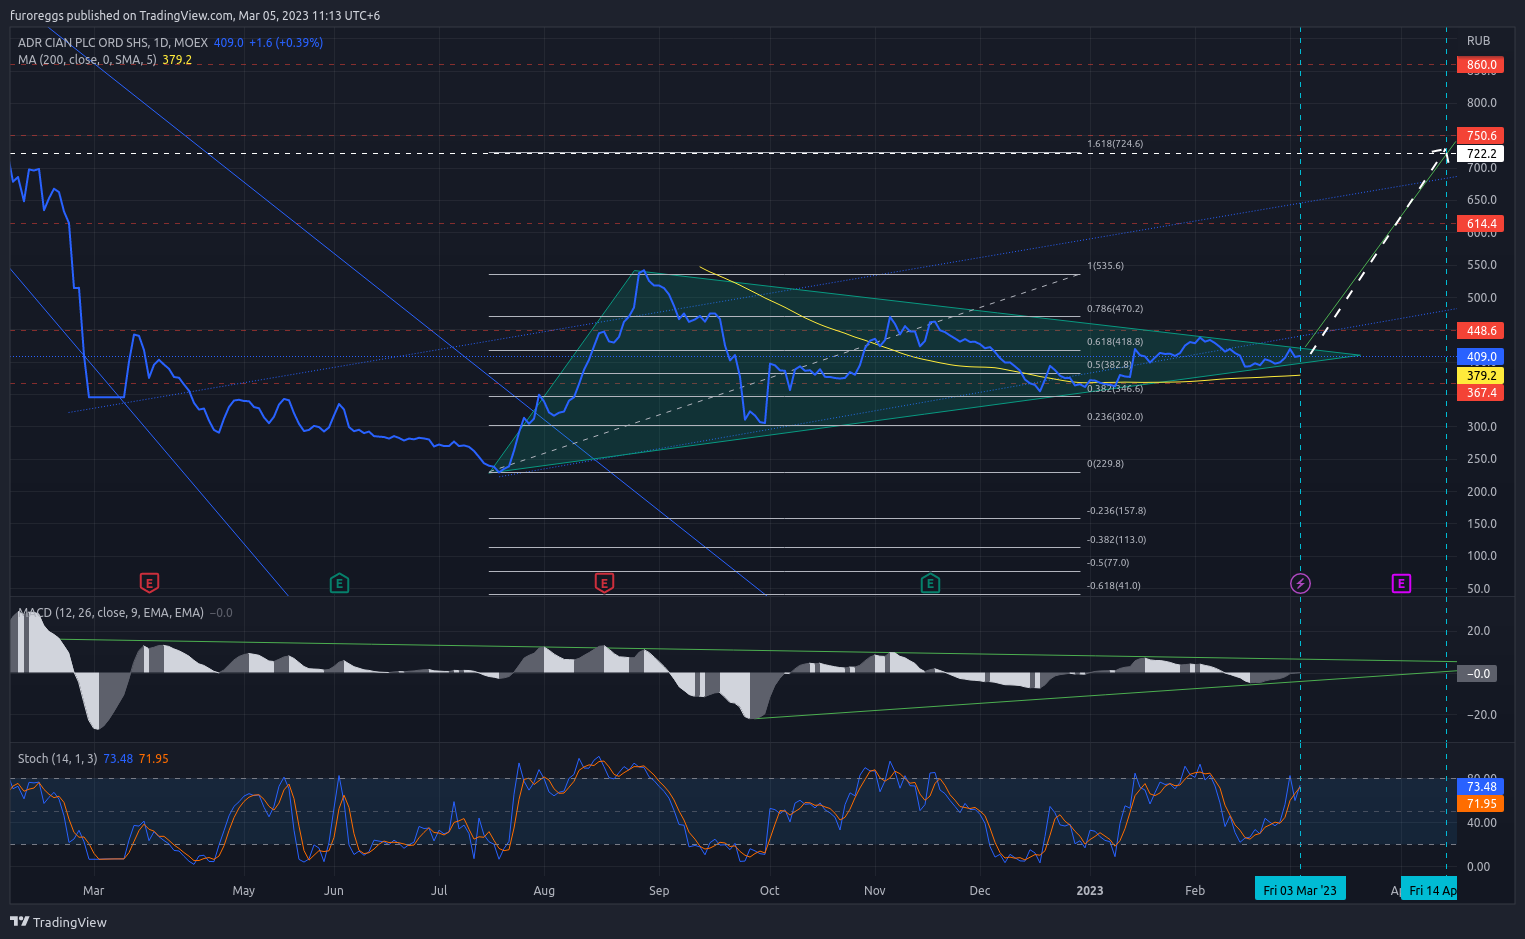Click the Feb label on the time axis
The image size is (1525, 939).
pyautogui.click(x=1195, y=891)
